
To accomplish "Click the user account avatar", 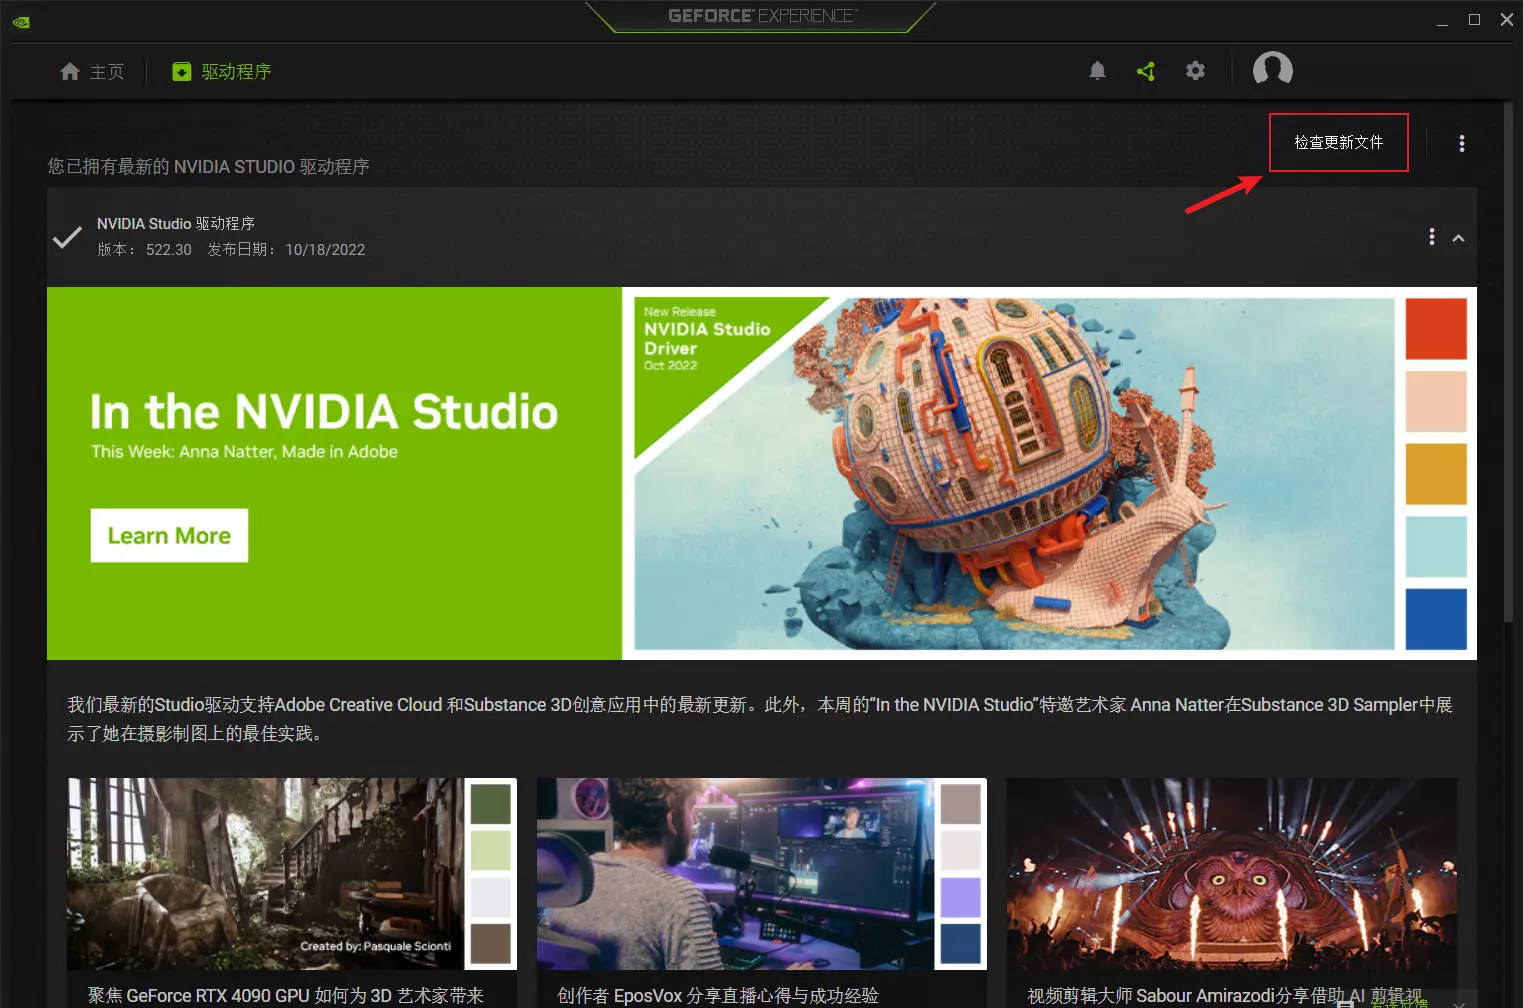I will click(x=1272, y=70).
